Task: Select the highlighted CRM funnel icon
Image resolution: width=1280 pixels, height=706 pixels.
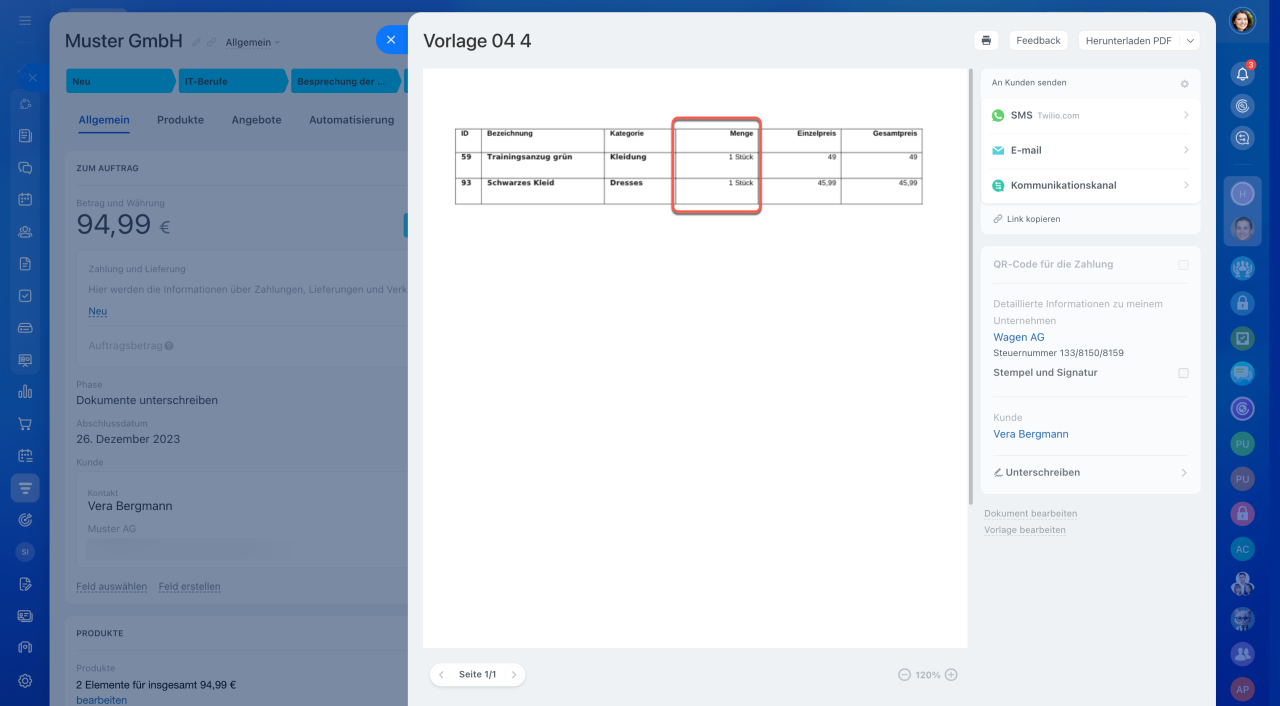Action: (x=25, y=488)
